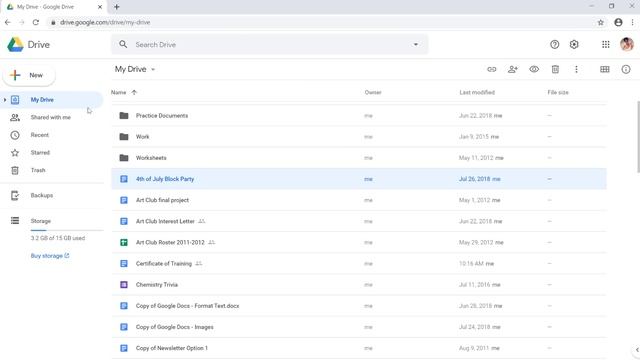Viewport: 640px width, 360px height.
Task: Select Copy of Google Docs - Format Text.docx
Action: point(358,306)
